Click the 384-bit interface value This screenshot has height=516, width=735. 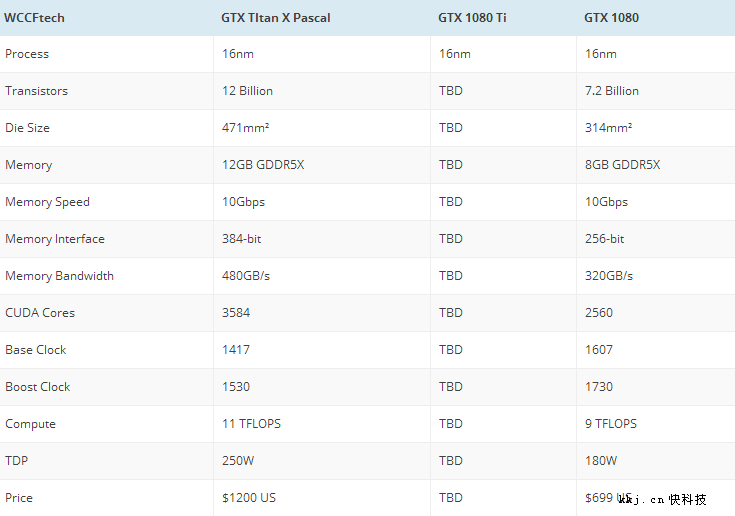click(x=242, y=239)
